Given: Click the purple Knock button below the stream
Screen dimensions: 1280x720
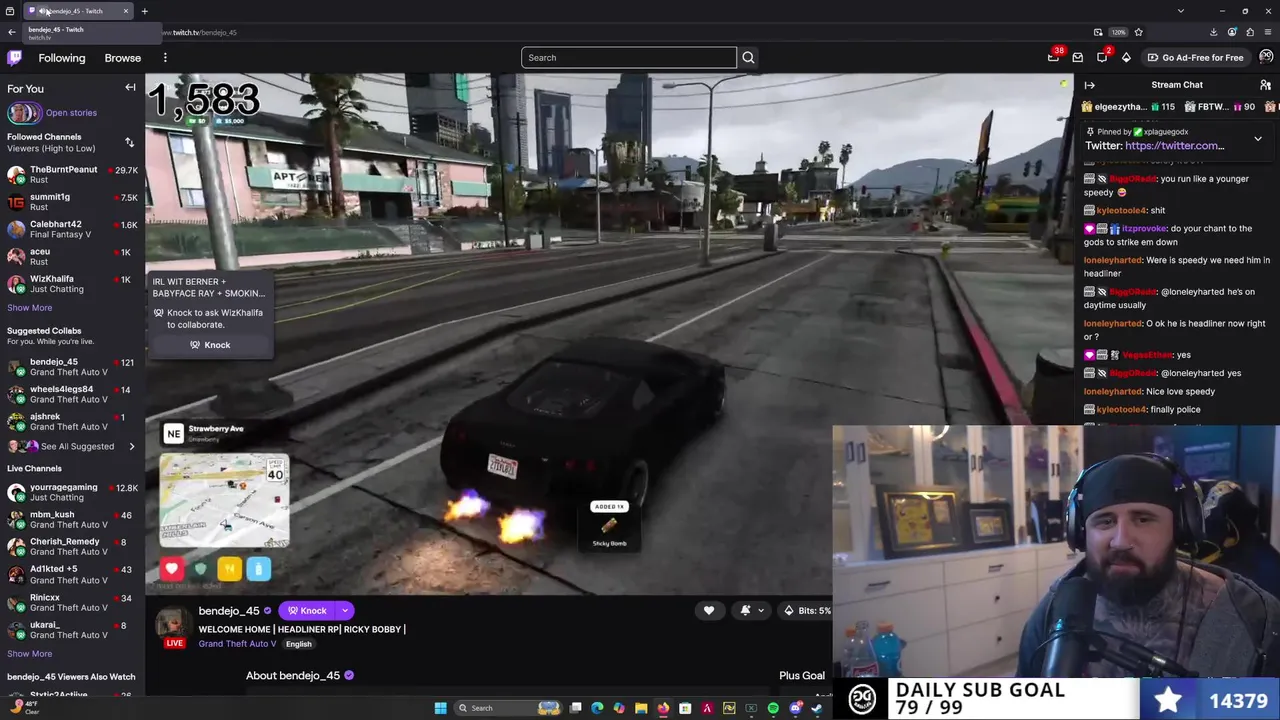Looking at the screenshot, I should 307,610.
